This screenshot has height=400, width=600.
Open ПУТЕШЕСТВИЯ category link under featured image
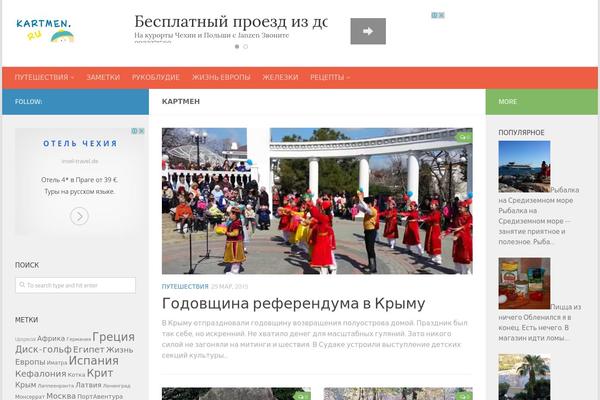pyautogui.click(x=185, y=287)
